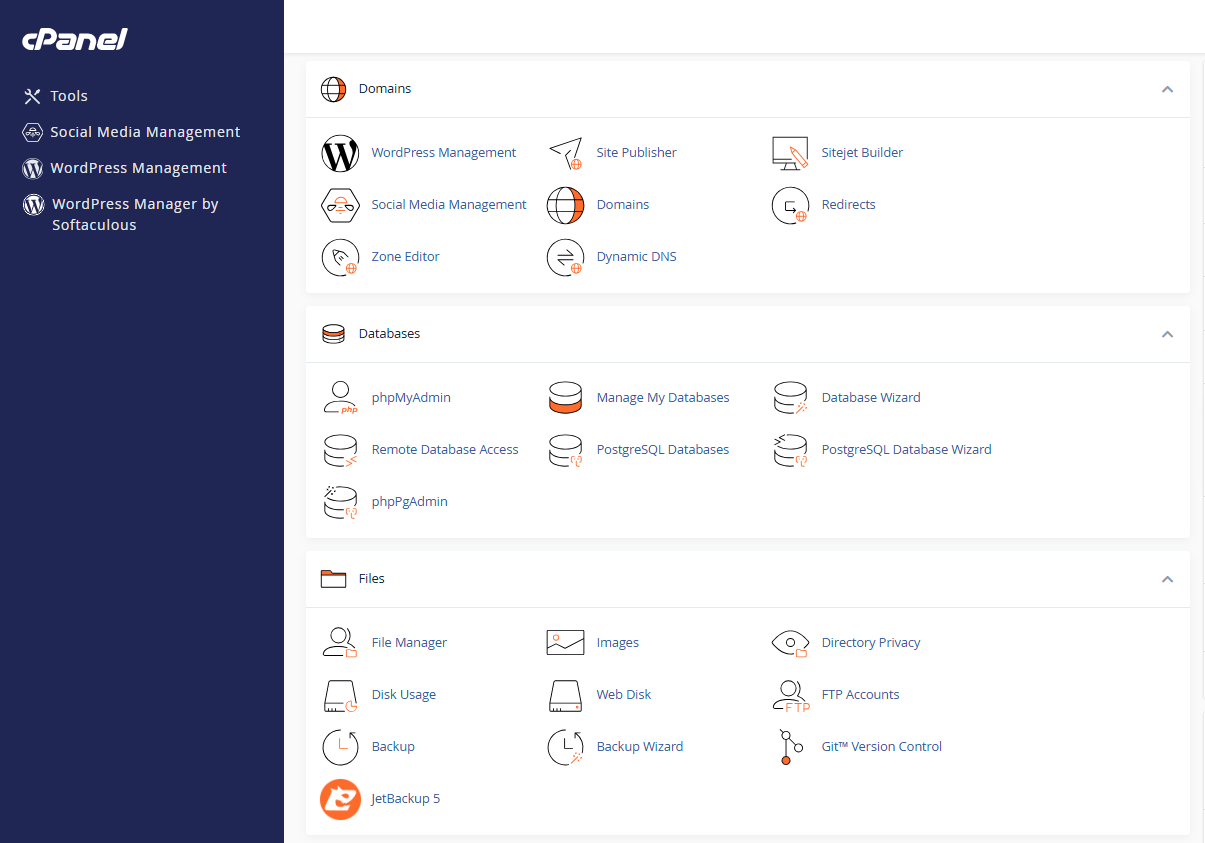Open the WordPress Management link under Domains
Screen dimensions: 1205x843
[x=444, y=153]
